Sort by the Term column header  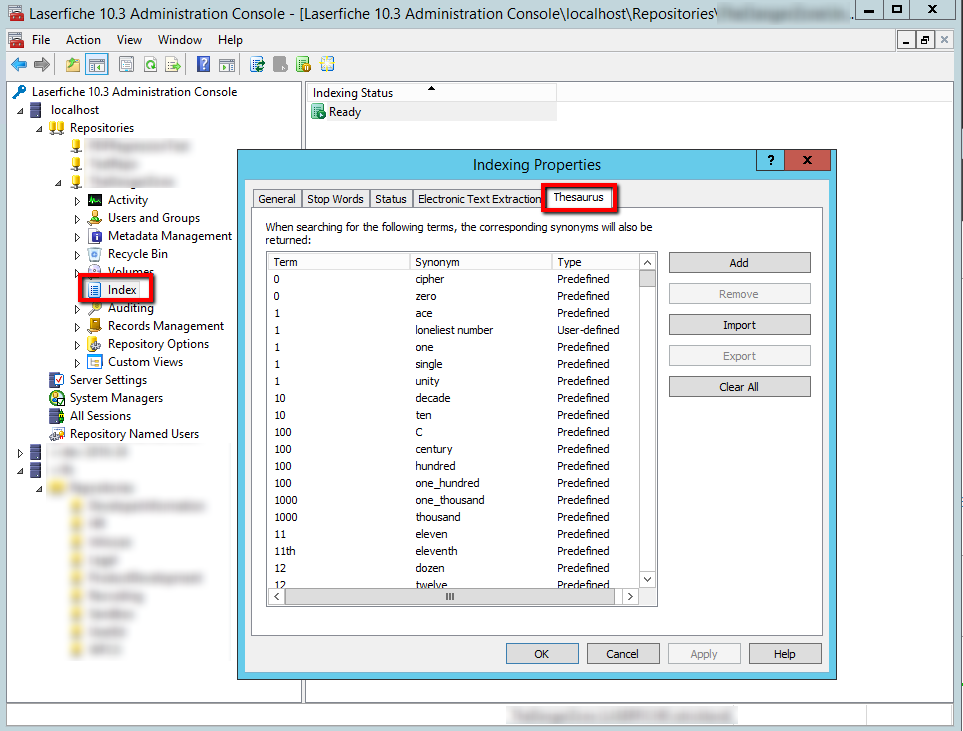pyautogui.click(x=339, y=262)
